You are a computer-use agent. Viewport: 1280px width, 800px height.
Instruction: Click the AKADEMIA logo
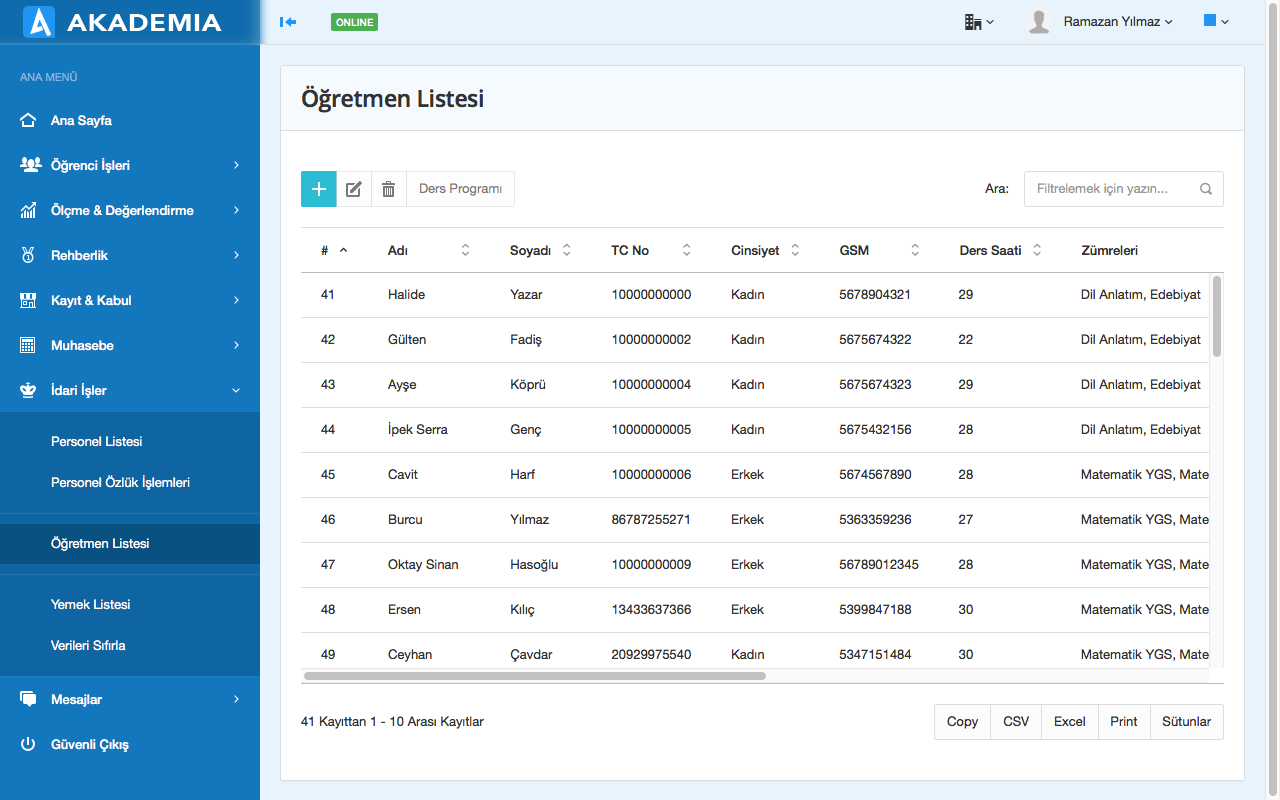[122, 22]
